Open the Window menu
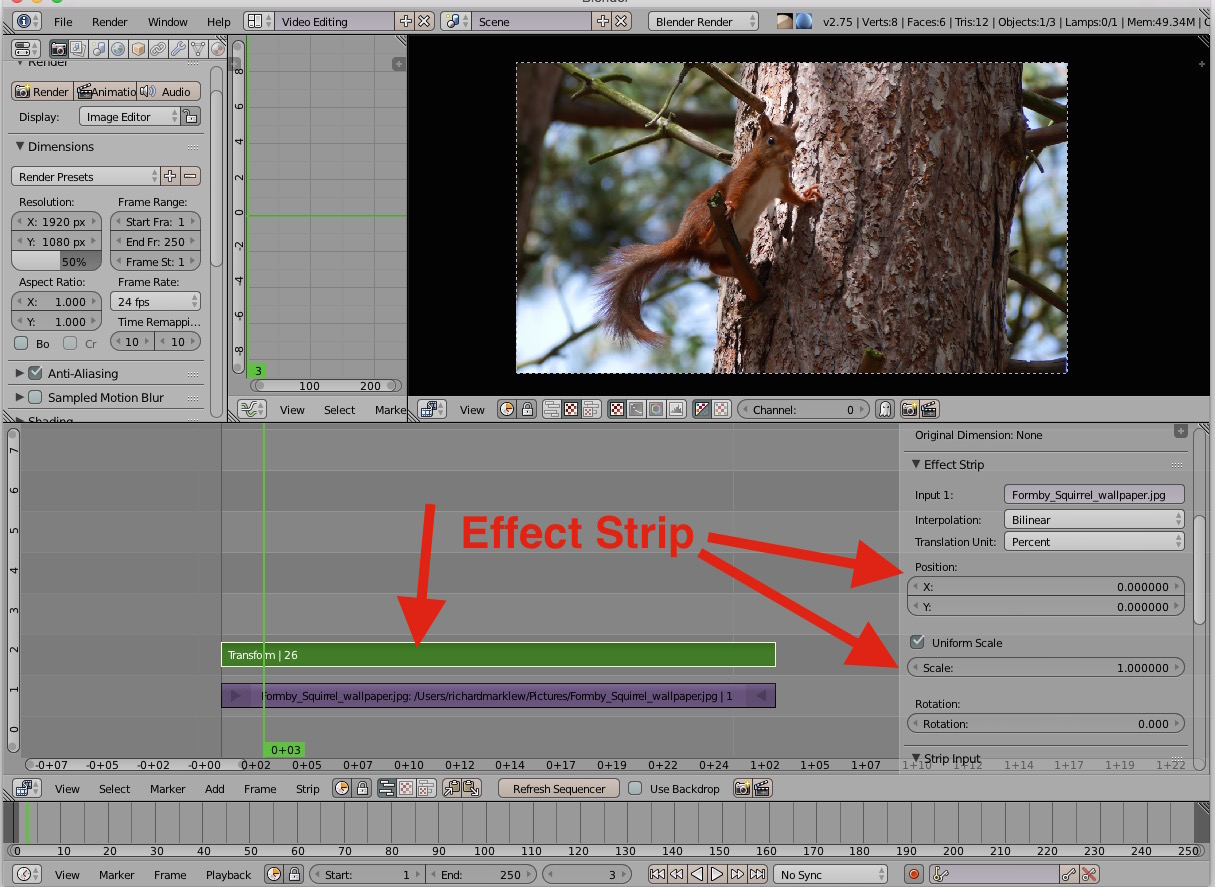The height and width of the screenshot is (887, 1215). [167, 21]
